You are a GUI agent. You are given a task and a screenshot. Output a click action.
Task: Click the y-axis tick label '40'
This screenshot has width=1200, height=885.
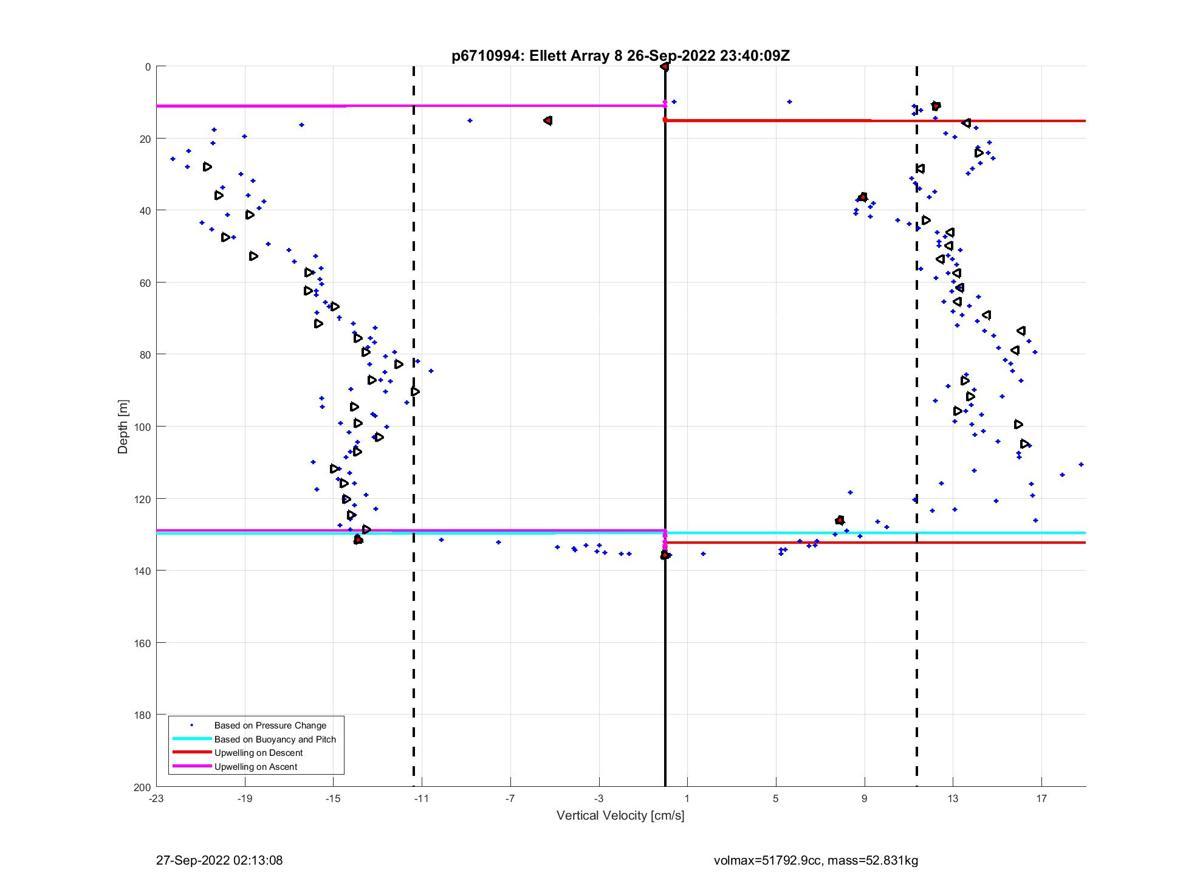point(145,211)
